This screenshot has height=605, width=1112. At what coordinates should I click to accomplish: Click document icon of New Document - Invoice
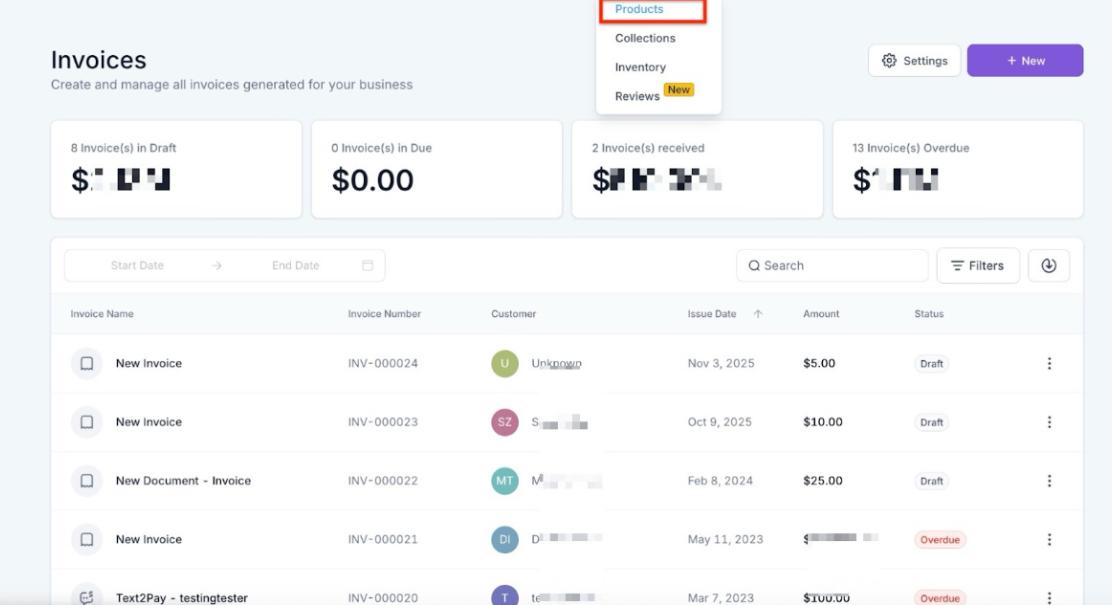tap(87, 481)
